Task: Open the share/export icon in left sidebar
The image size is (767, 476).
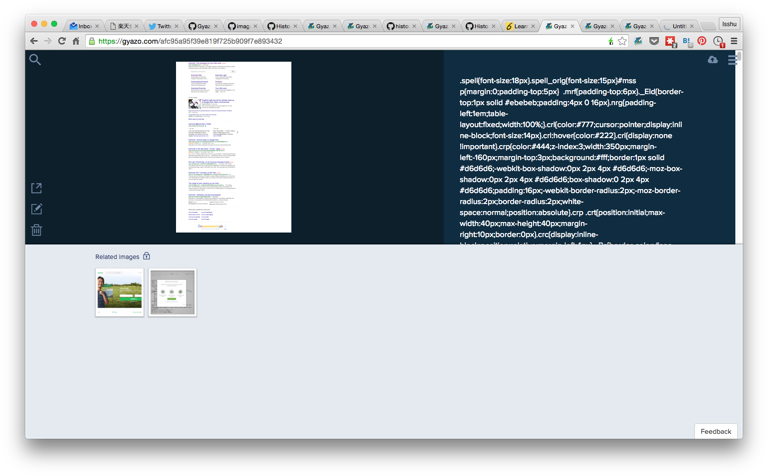Action: [x=36, y=188]
